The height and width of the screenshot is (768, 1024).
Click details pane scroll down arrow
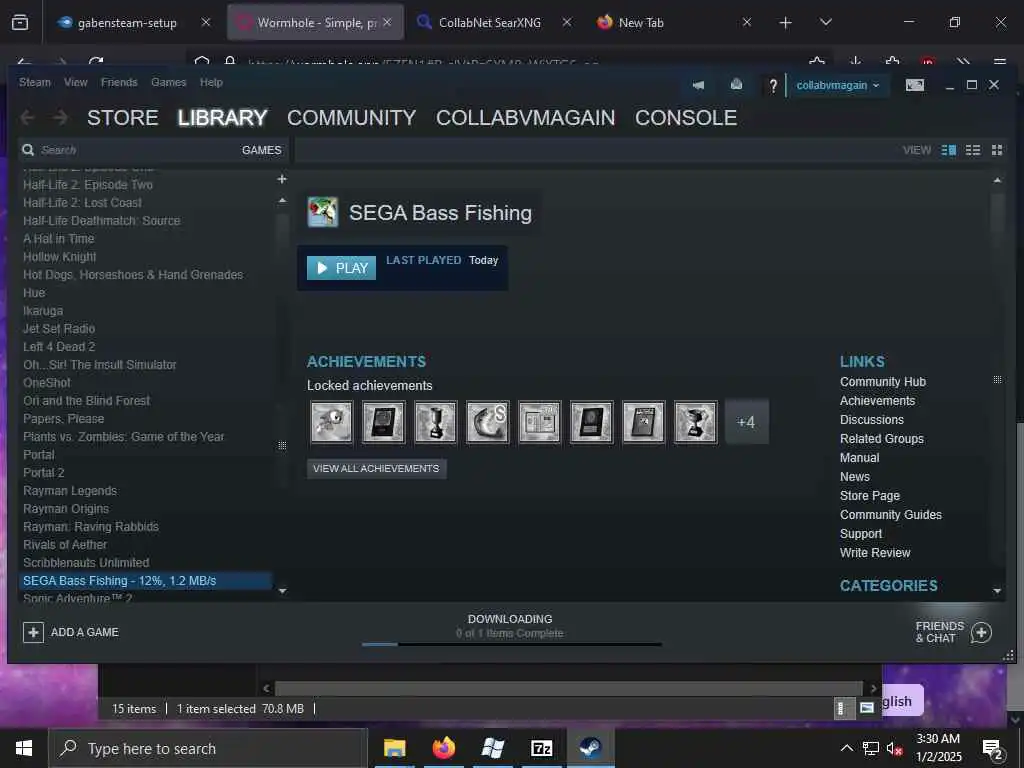pos(997,590)
